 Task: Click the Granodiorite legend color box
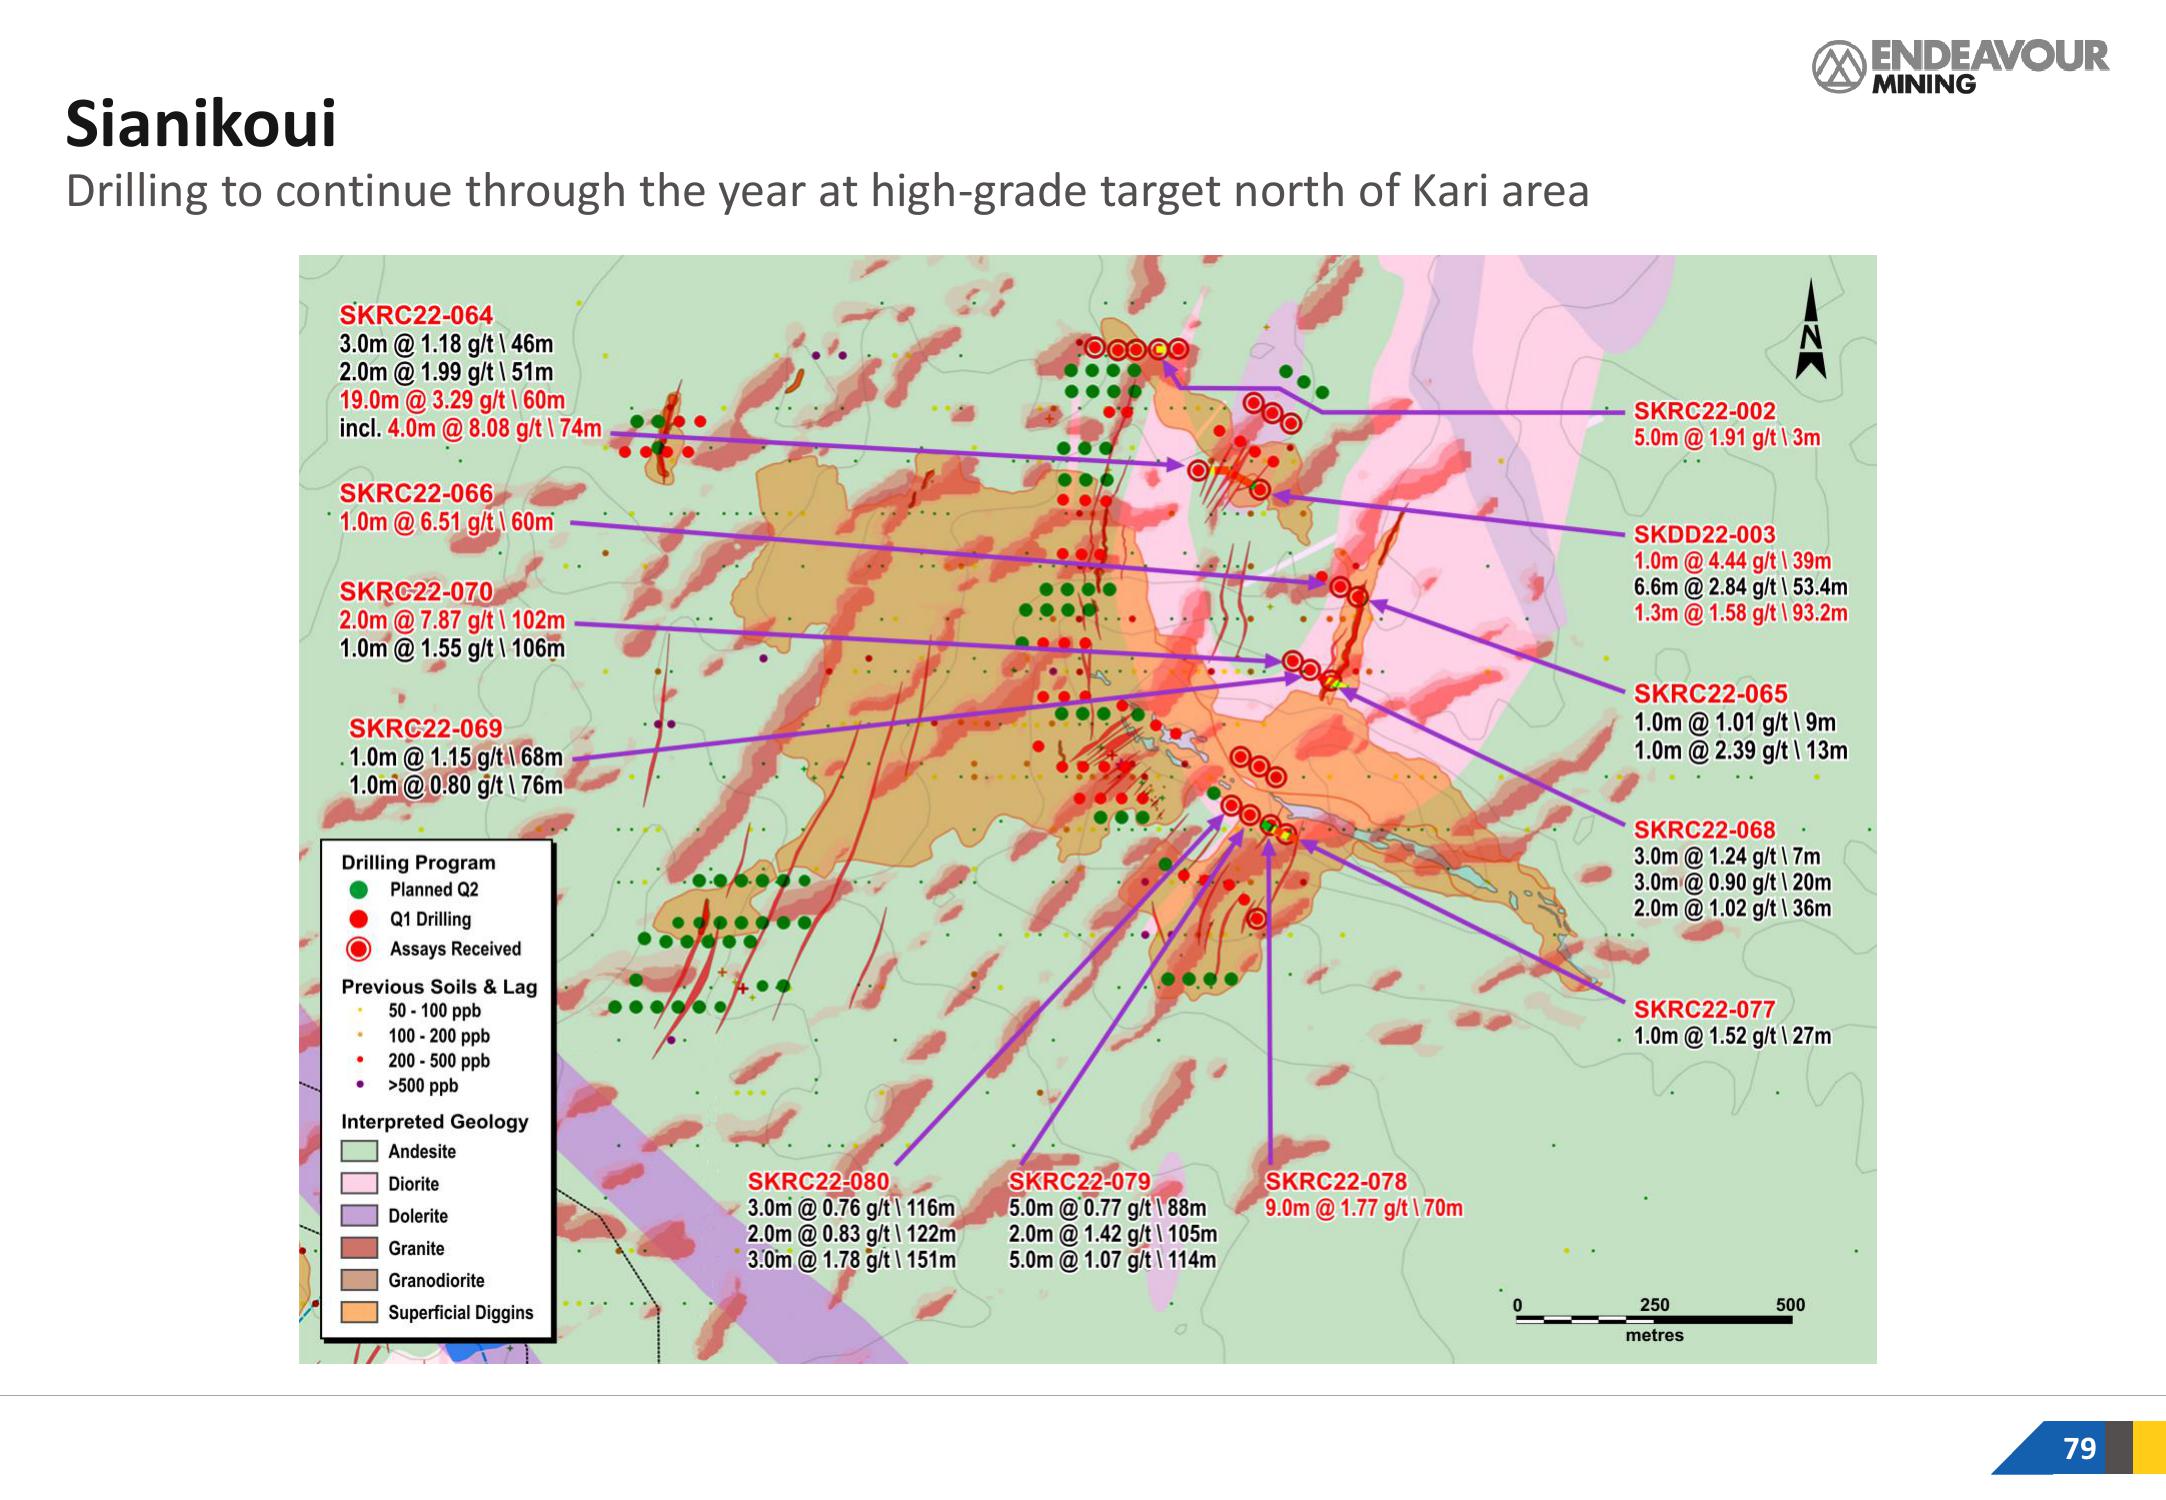(359, 1279)
